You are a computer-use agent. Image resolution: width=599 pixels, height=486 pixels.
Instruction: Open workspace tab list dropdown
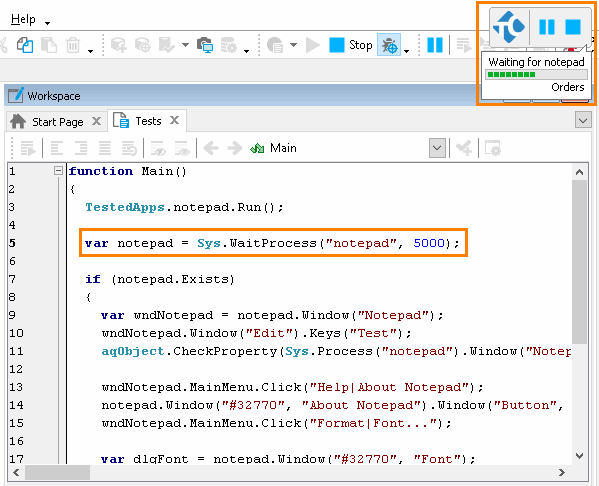coord(583,121)
